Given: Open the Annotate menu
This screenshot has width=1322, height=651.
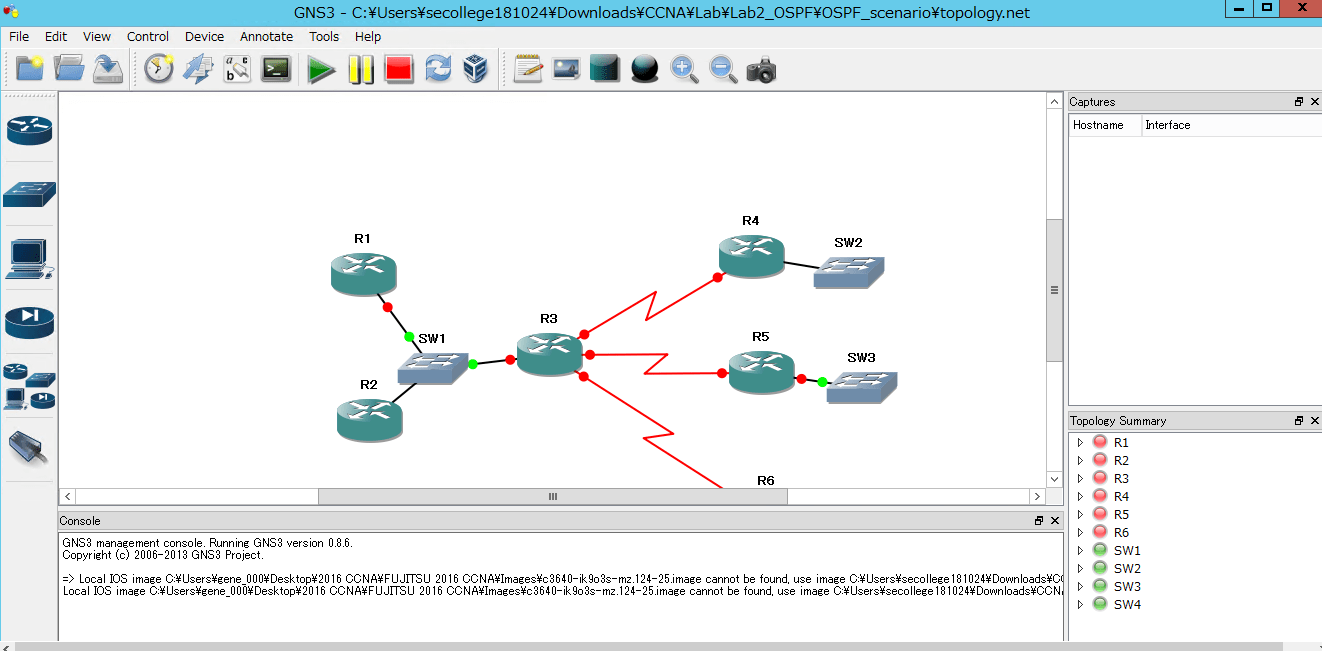Looking at the screenshot, I should tap(267, 36).
